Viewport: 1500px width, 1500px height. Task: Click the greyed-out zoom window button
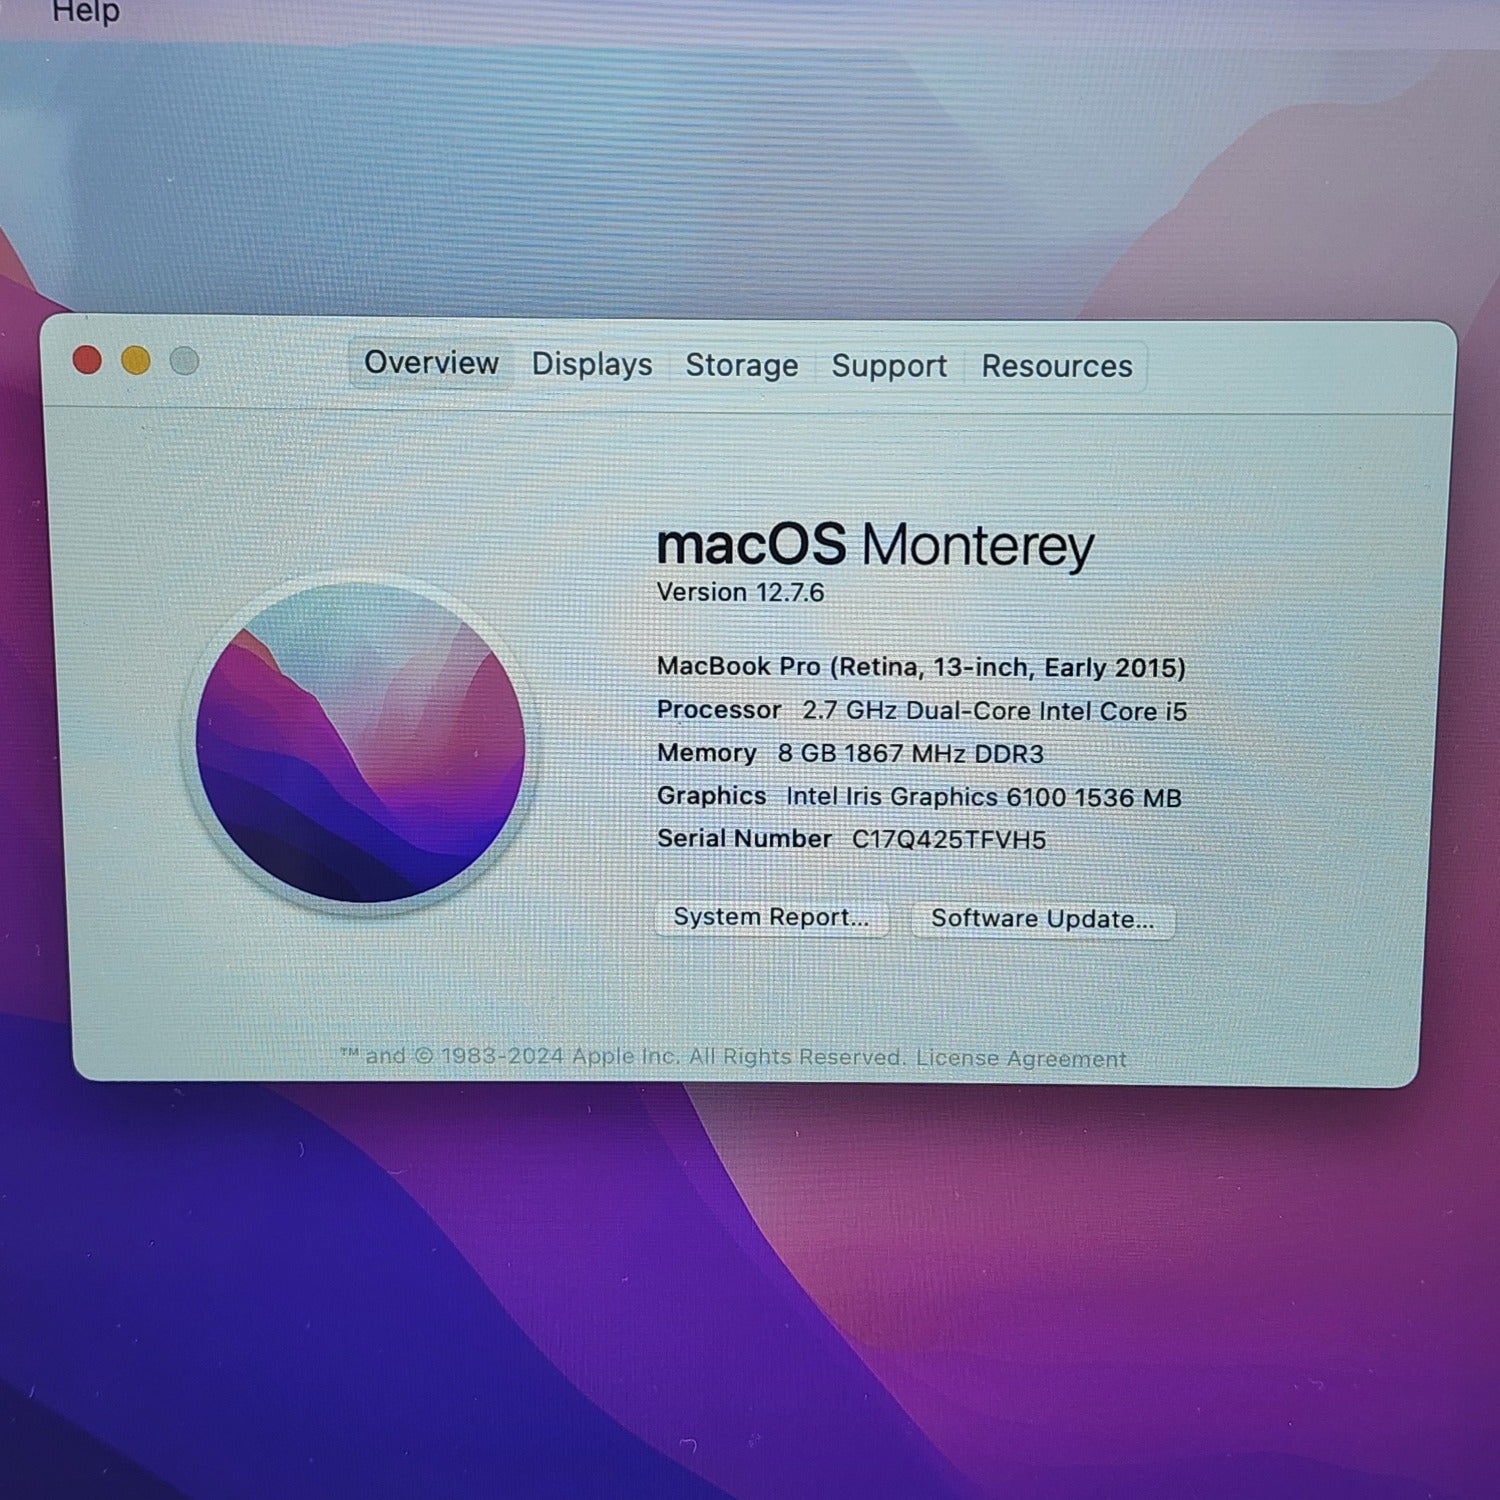pos(184,360)
